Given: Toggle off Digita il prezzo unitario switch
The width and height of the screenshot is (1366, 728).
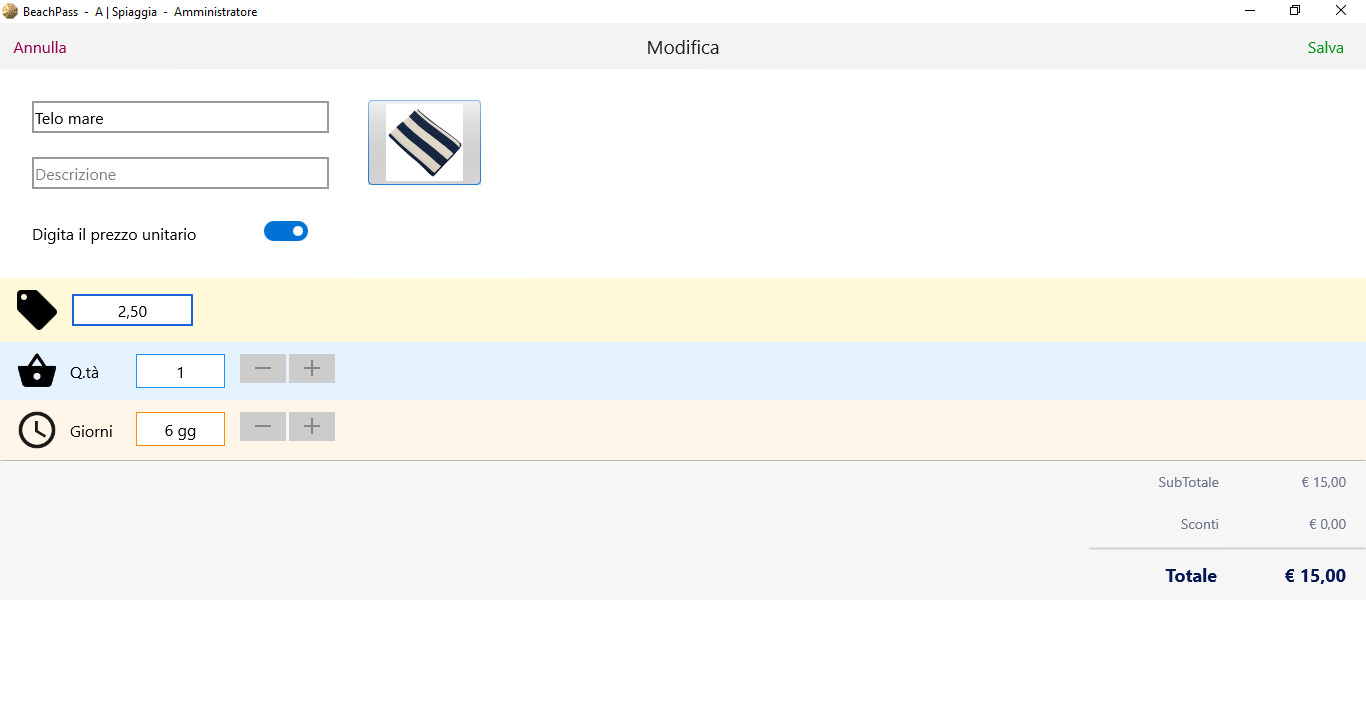Looking at the screenshot, I should [286, 231].
